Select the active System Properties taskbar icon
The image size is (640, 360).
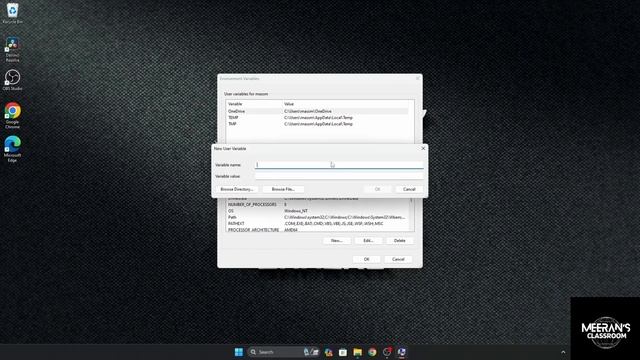pos(402,352)
